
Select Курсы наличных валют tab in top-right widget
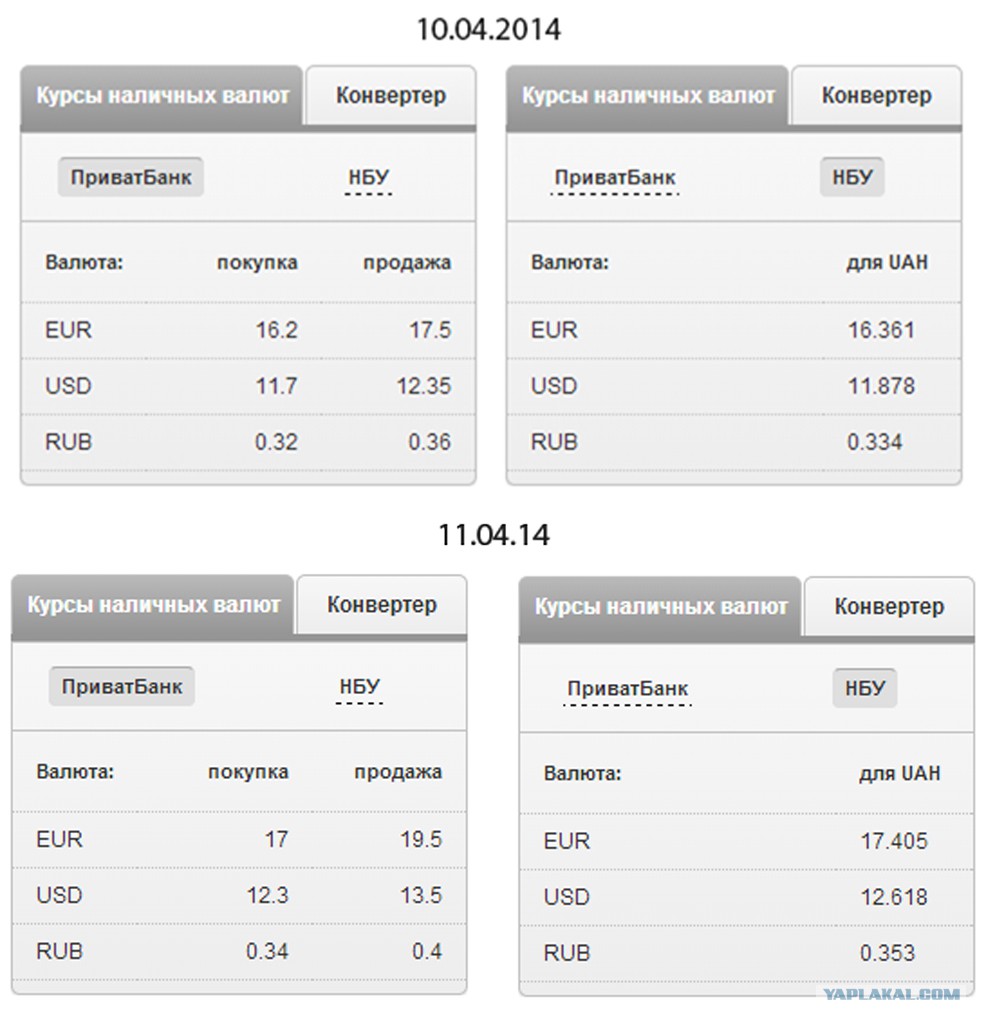[648, 96]
